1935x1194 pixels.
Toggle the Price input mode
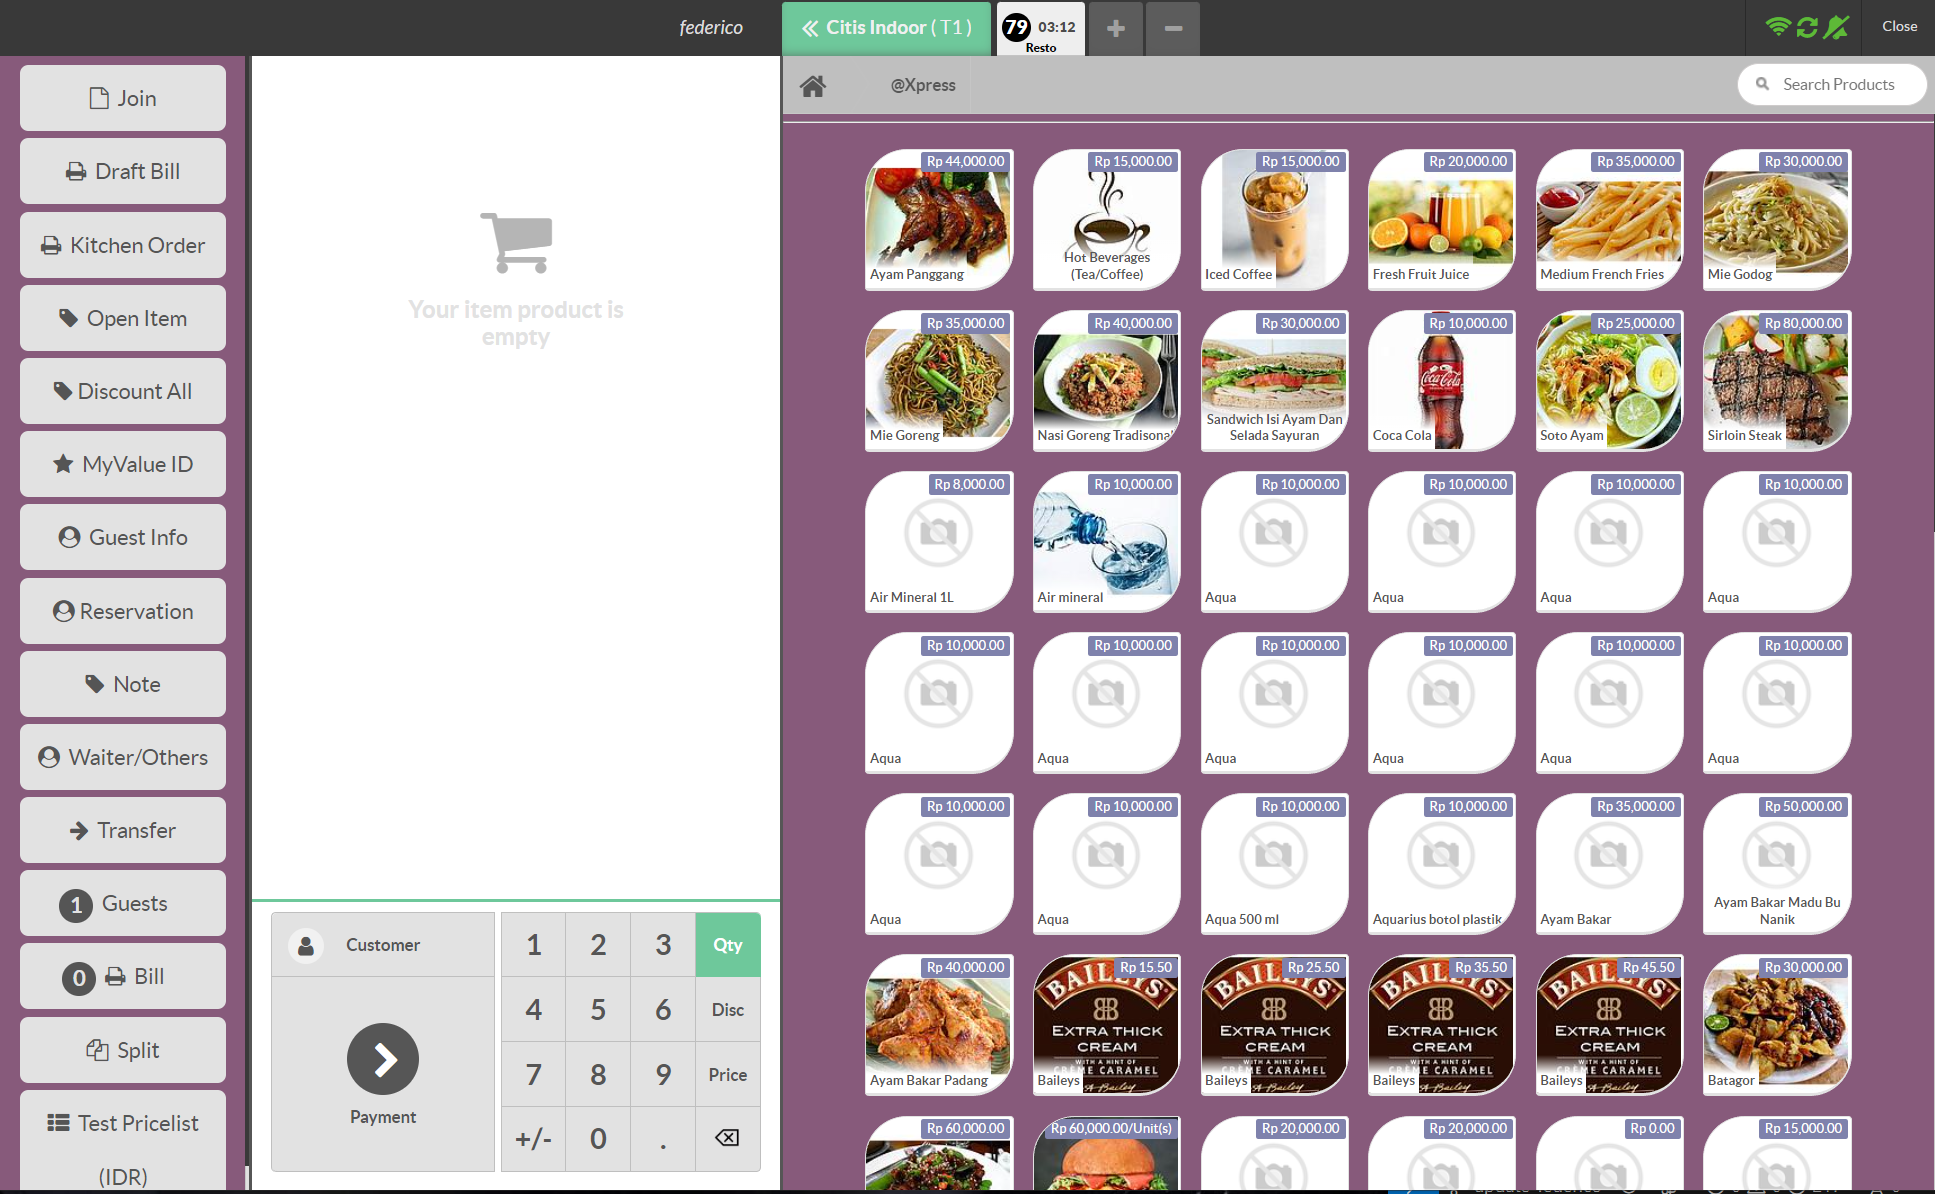tap(726, 1074)
